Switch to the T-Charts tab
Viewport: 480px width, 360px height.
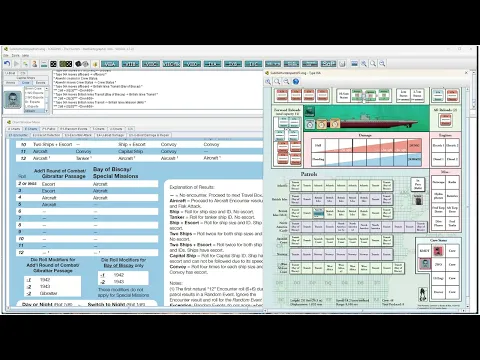click(x=99, y=129)
